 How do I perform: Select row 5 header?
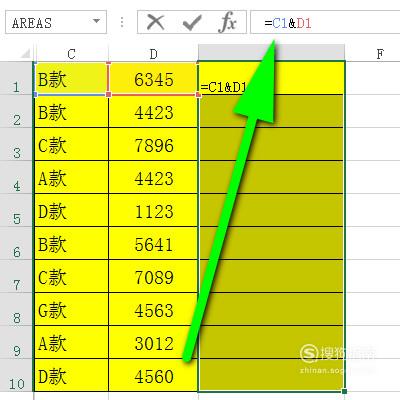(x=16, y=210)
